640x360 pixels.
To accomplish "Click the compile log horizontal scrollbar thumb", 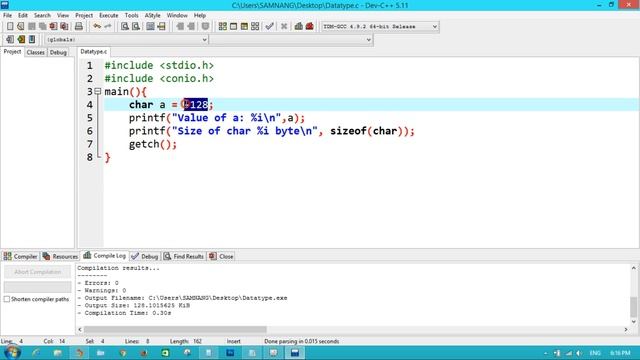I will 175,329.
